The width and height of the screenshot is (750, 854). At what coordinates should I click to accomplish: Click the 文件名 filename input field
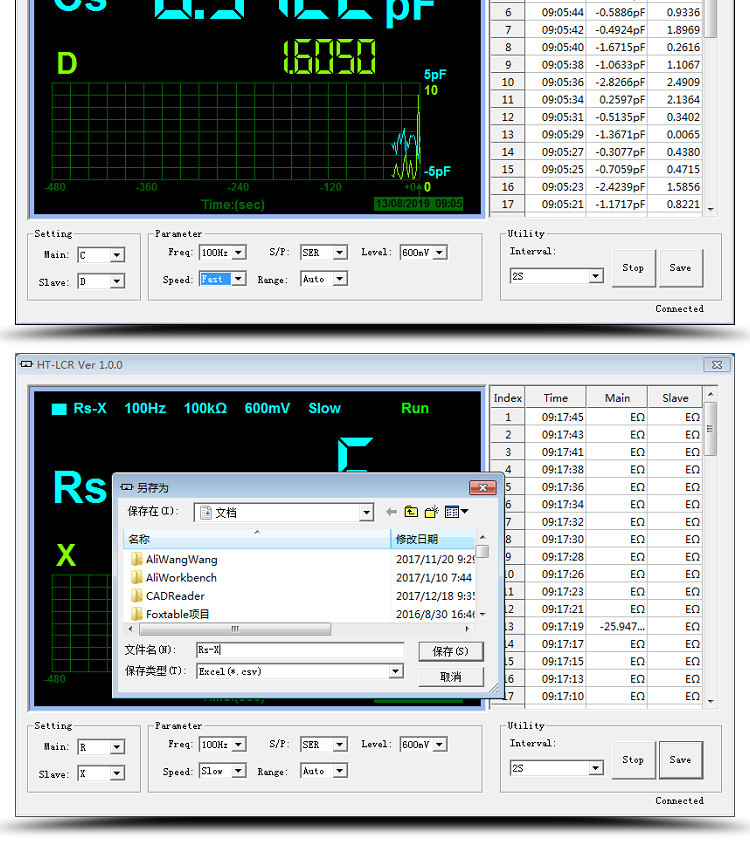click(300, 650)
